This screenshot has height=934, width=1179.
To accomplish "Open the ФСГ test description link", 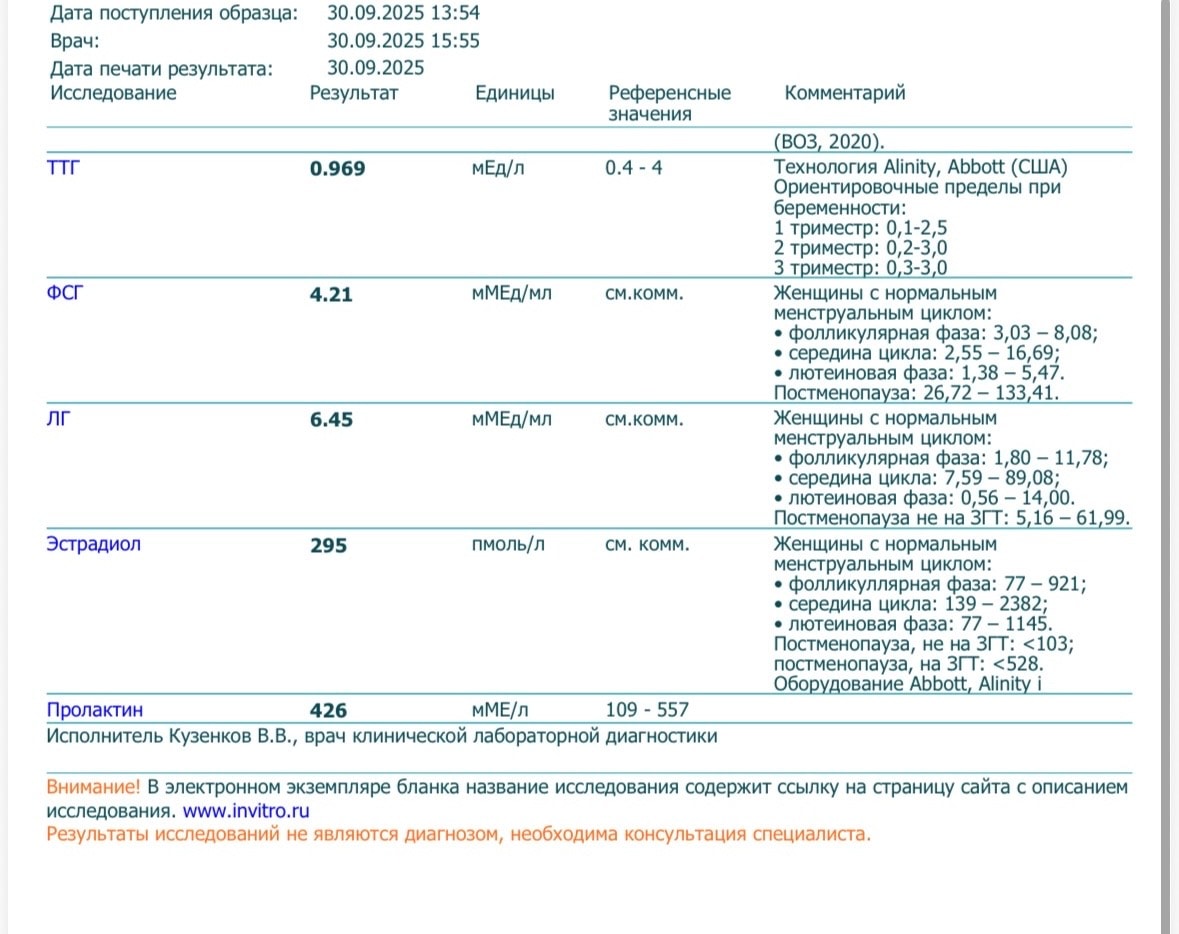I will click(x=65, y=293).
